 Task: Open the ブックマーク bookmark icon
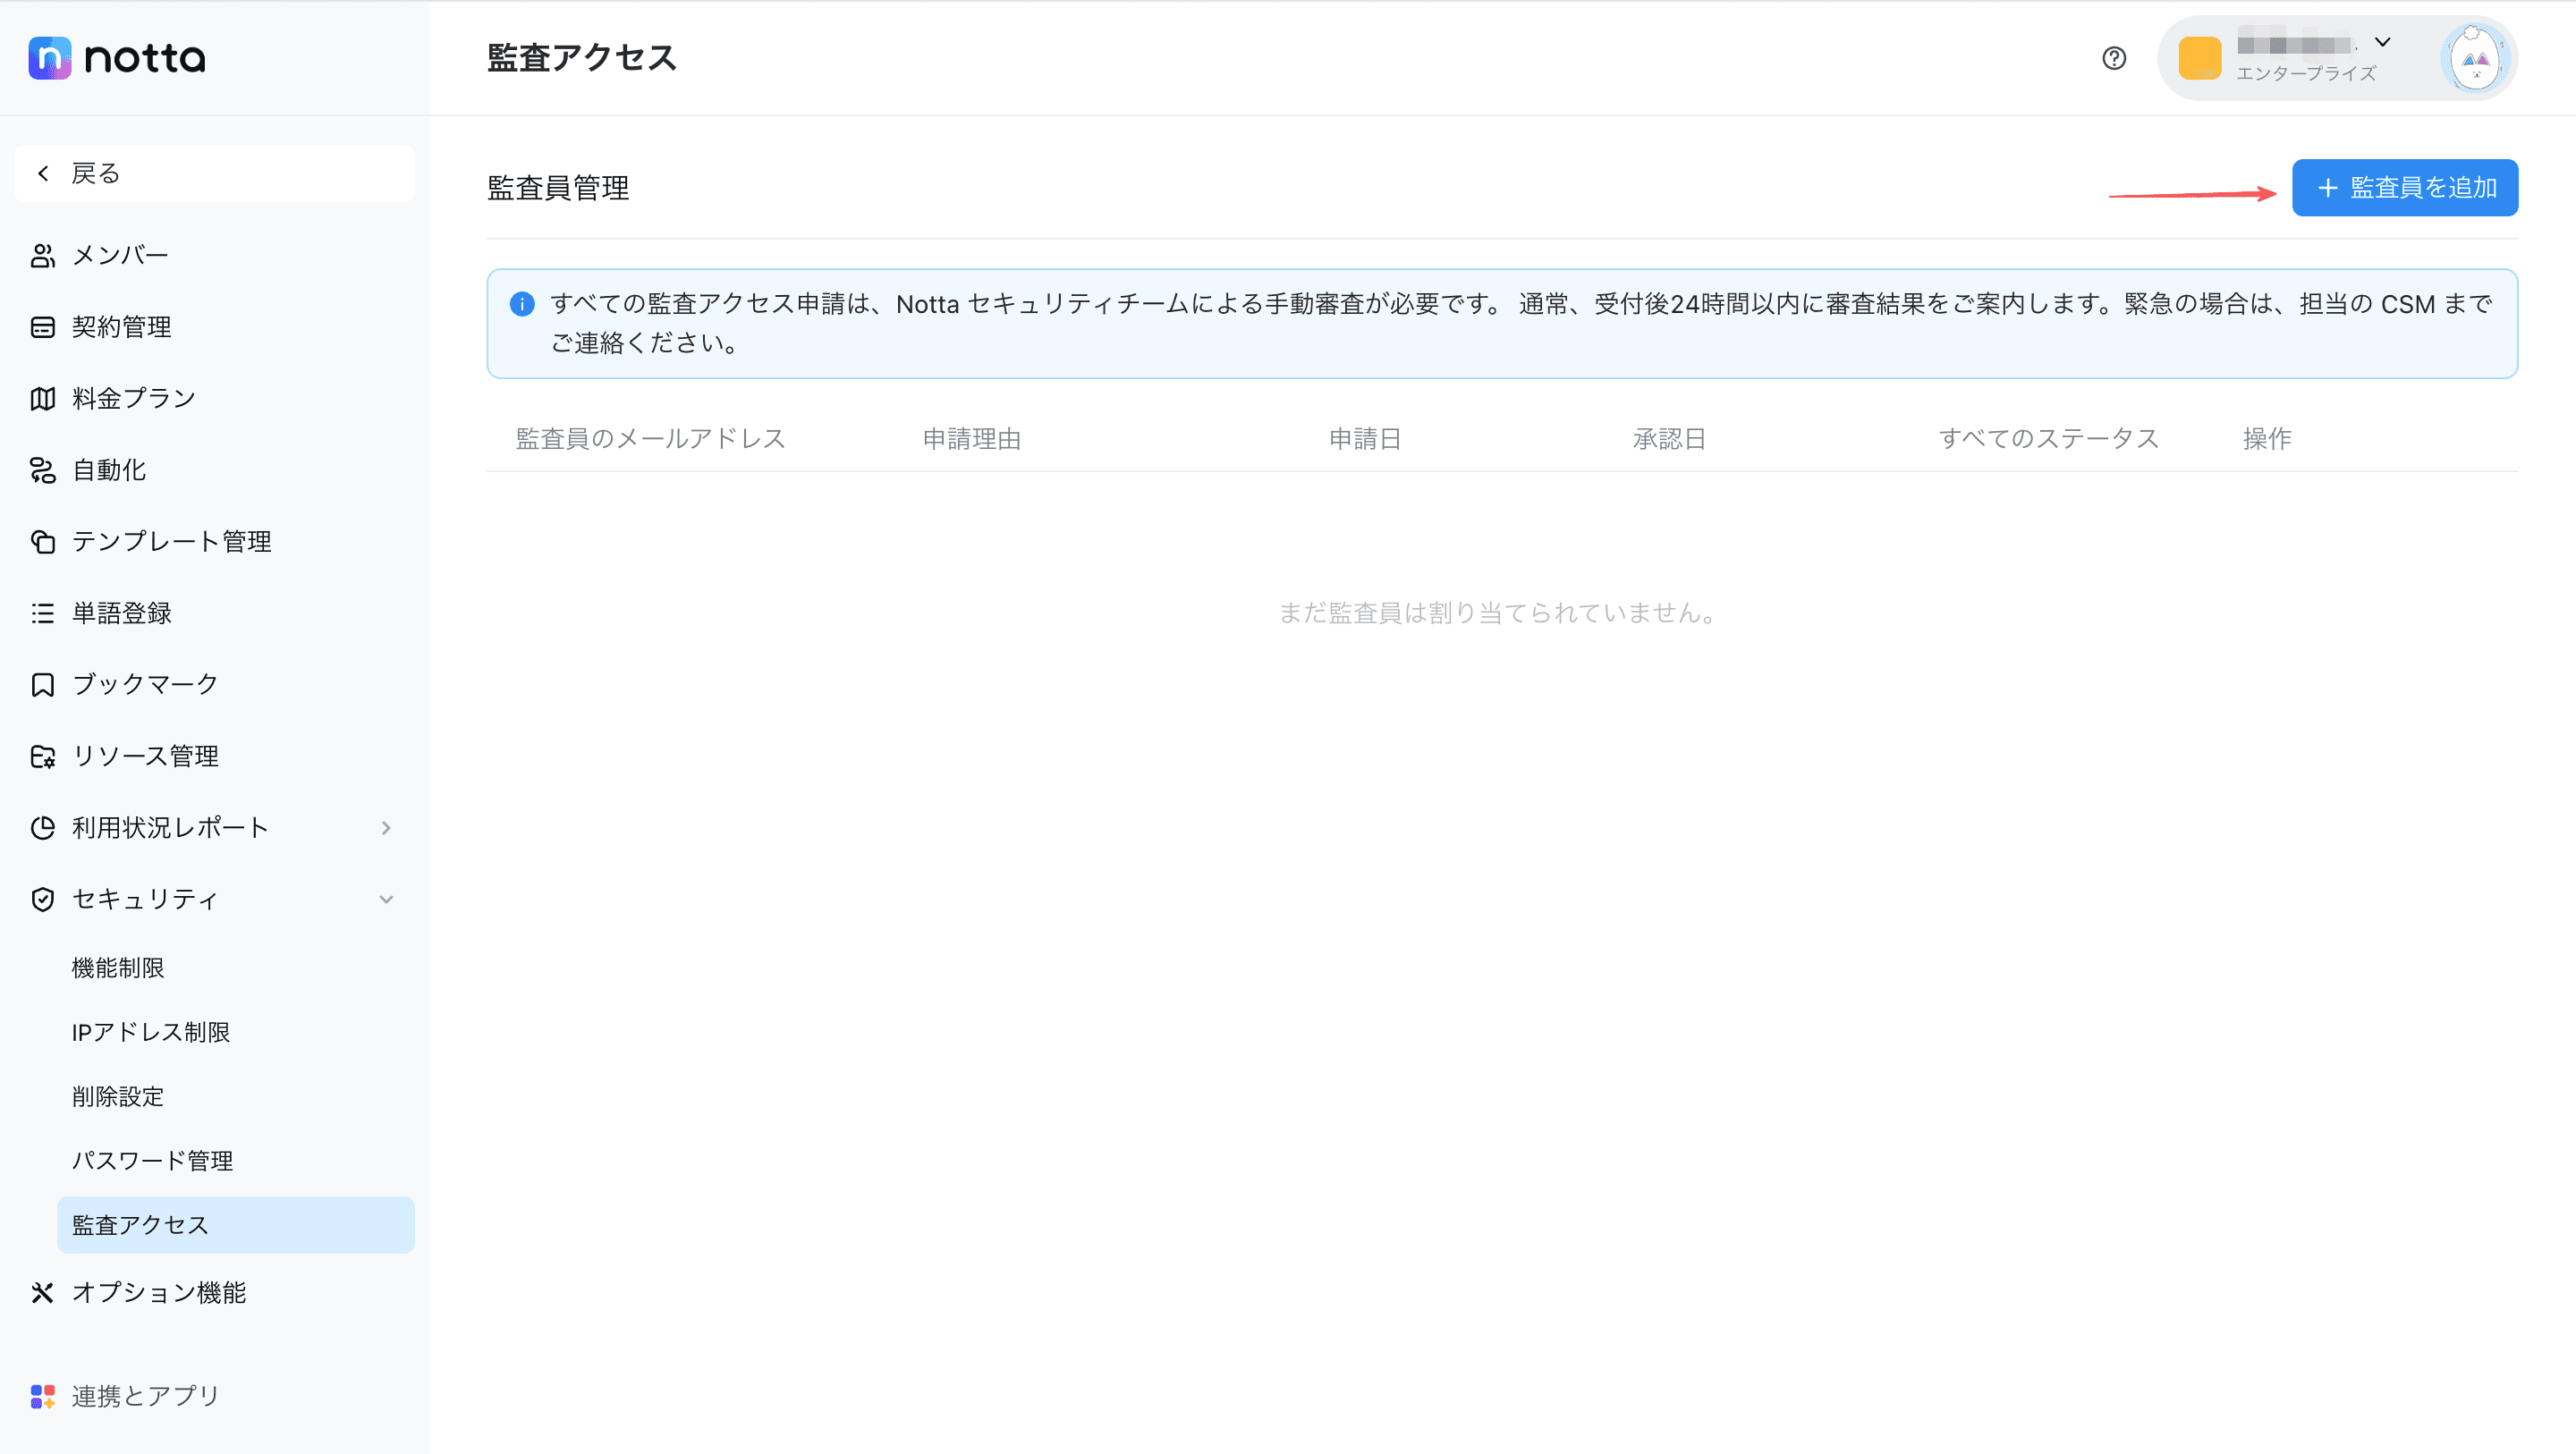pos(42,685)
